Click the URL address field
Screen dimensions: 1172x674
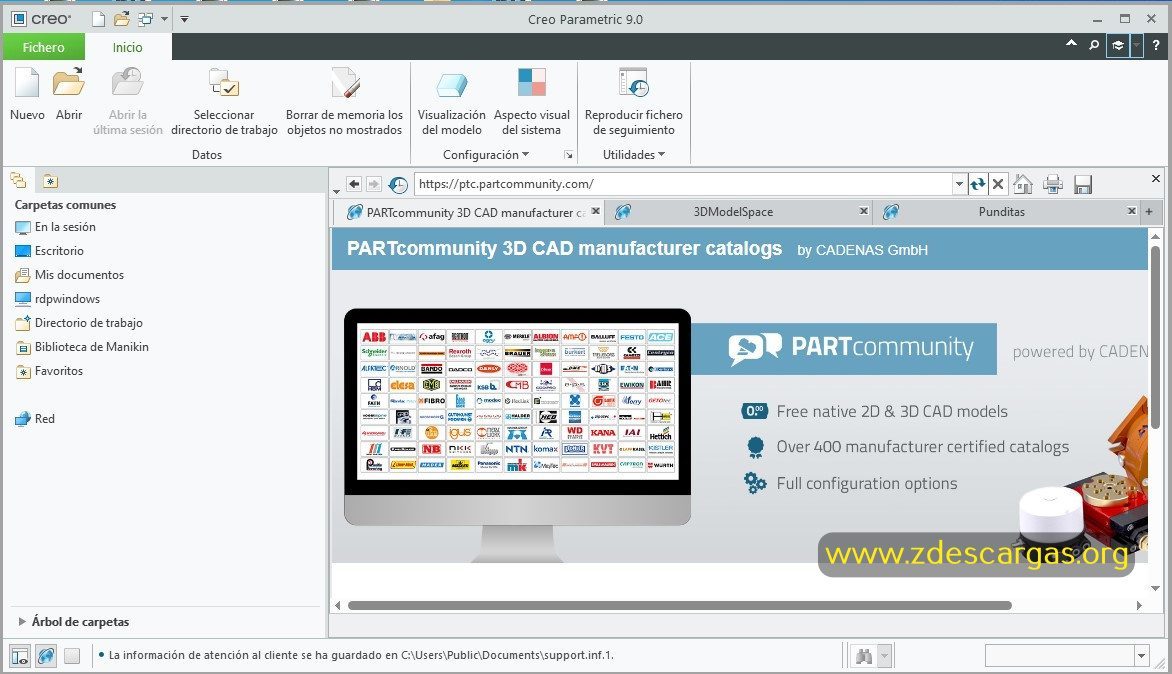[x=683, y=184]
